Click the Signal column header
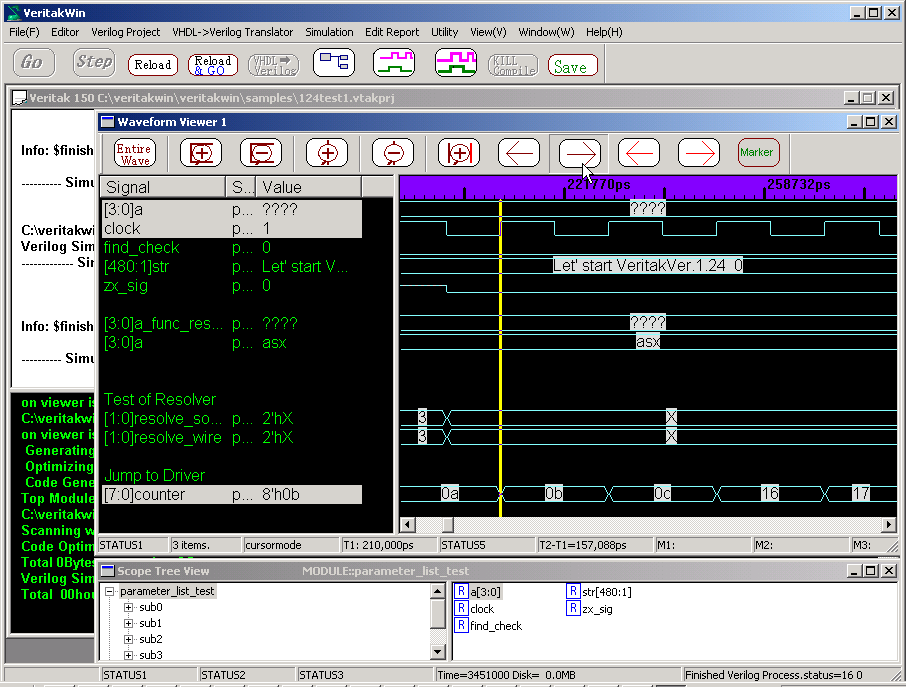Screen dimensions: 906x687 point(163,187)
